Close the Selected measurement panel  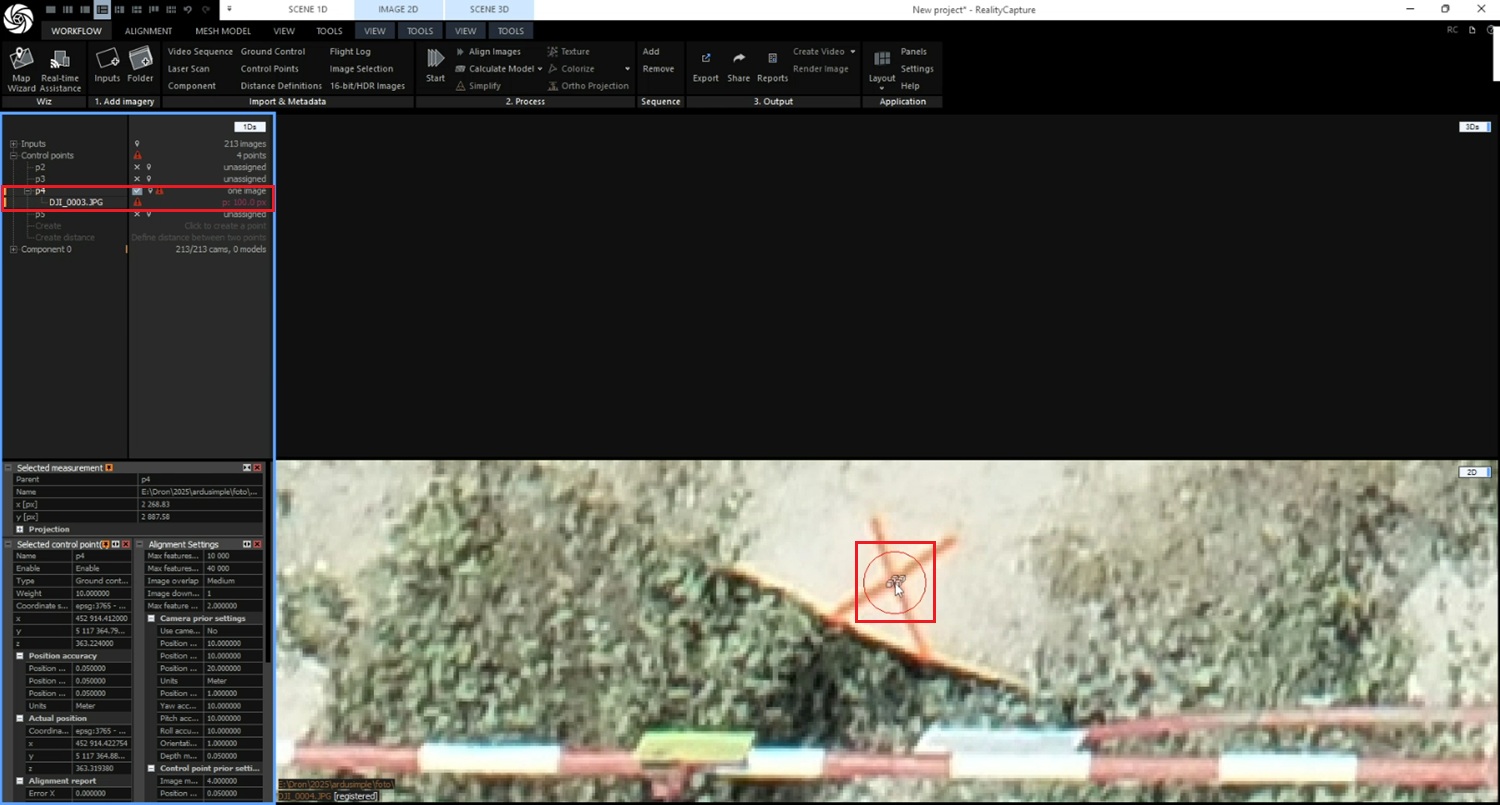coord(257,468)
